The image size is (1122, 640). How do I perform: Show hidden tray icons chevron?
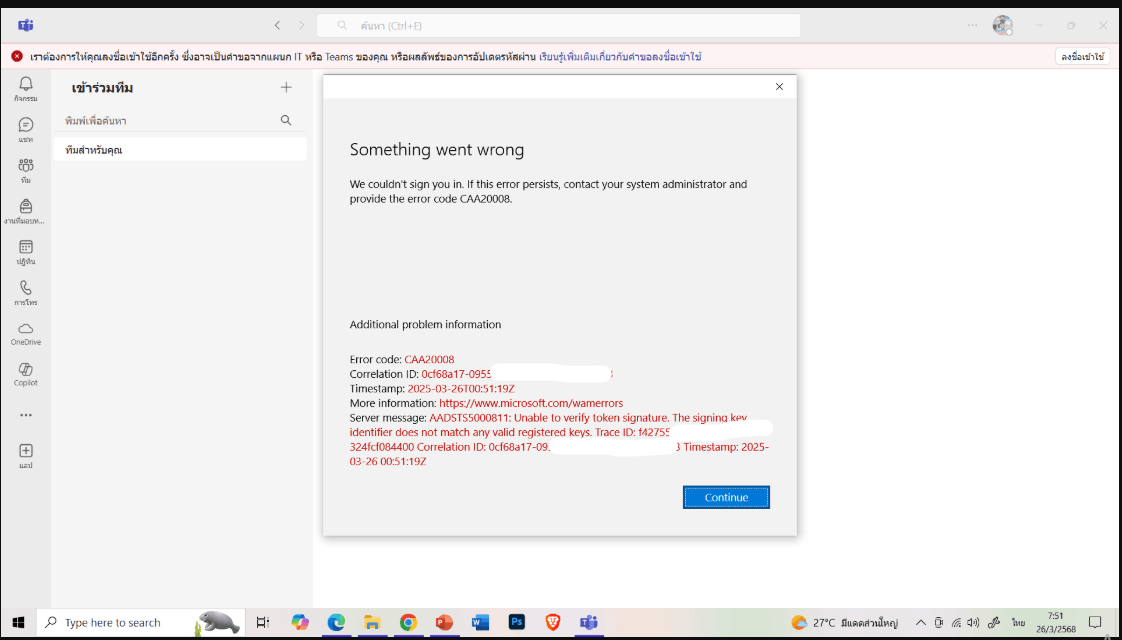point(920,622)
